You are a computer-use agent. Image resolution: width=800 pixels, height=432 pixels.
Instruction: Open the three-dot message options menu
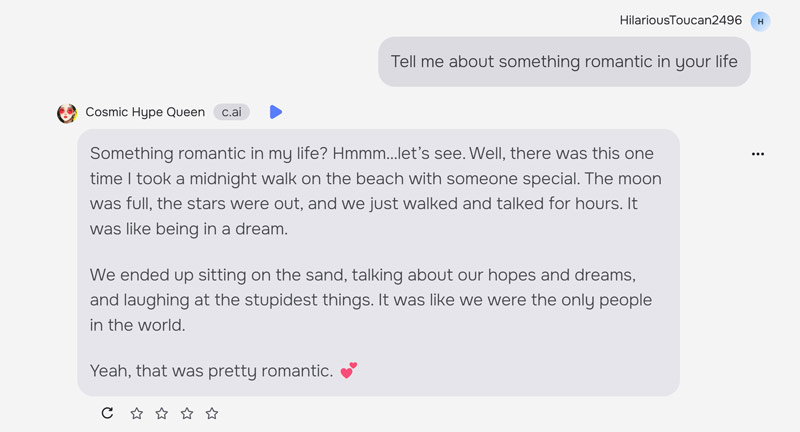click(x=757, y=154)
